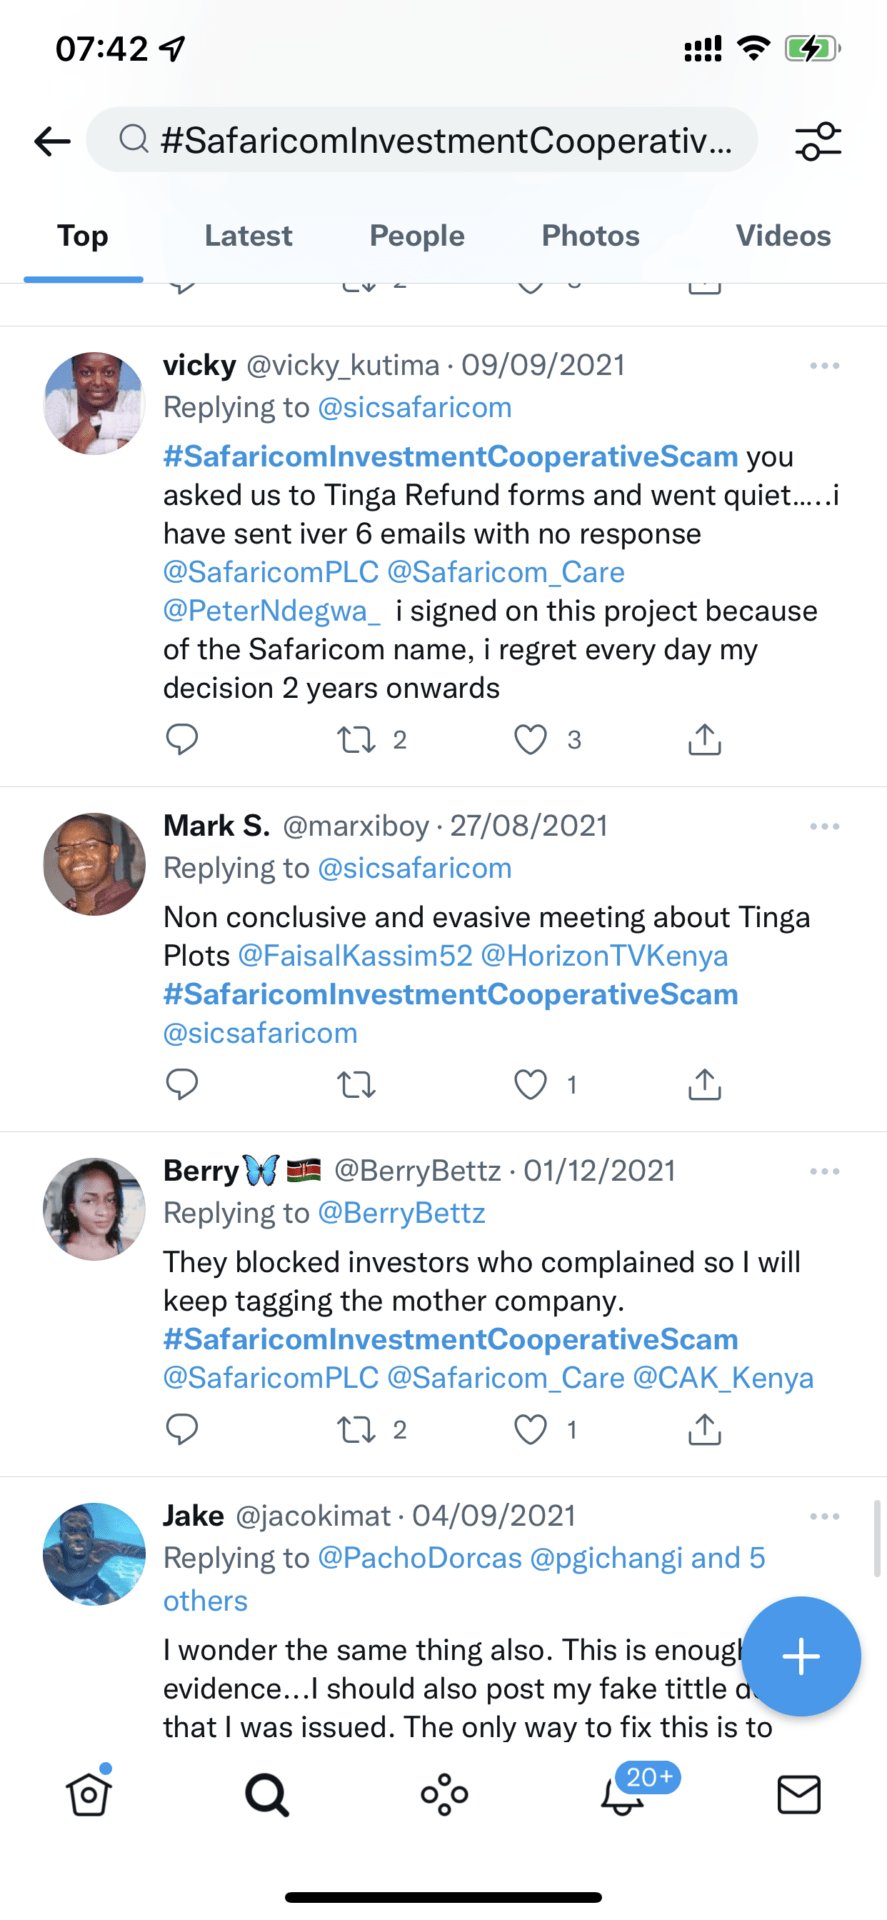Tap the back arrow icon
This screenshot has height=1920, width=887.
(52, 141)
